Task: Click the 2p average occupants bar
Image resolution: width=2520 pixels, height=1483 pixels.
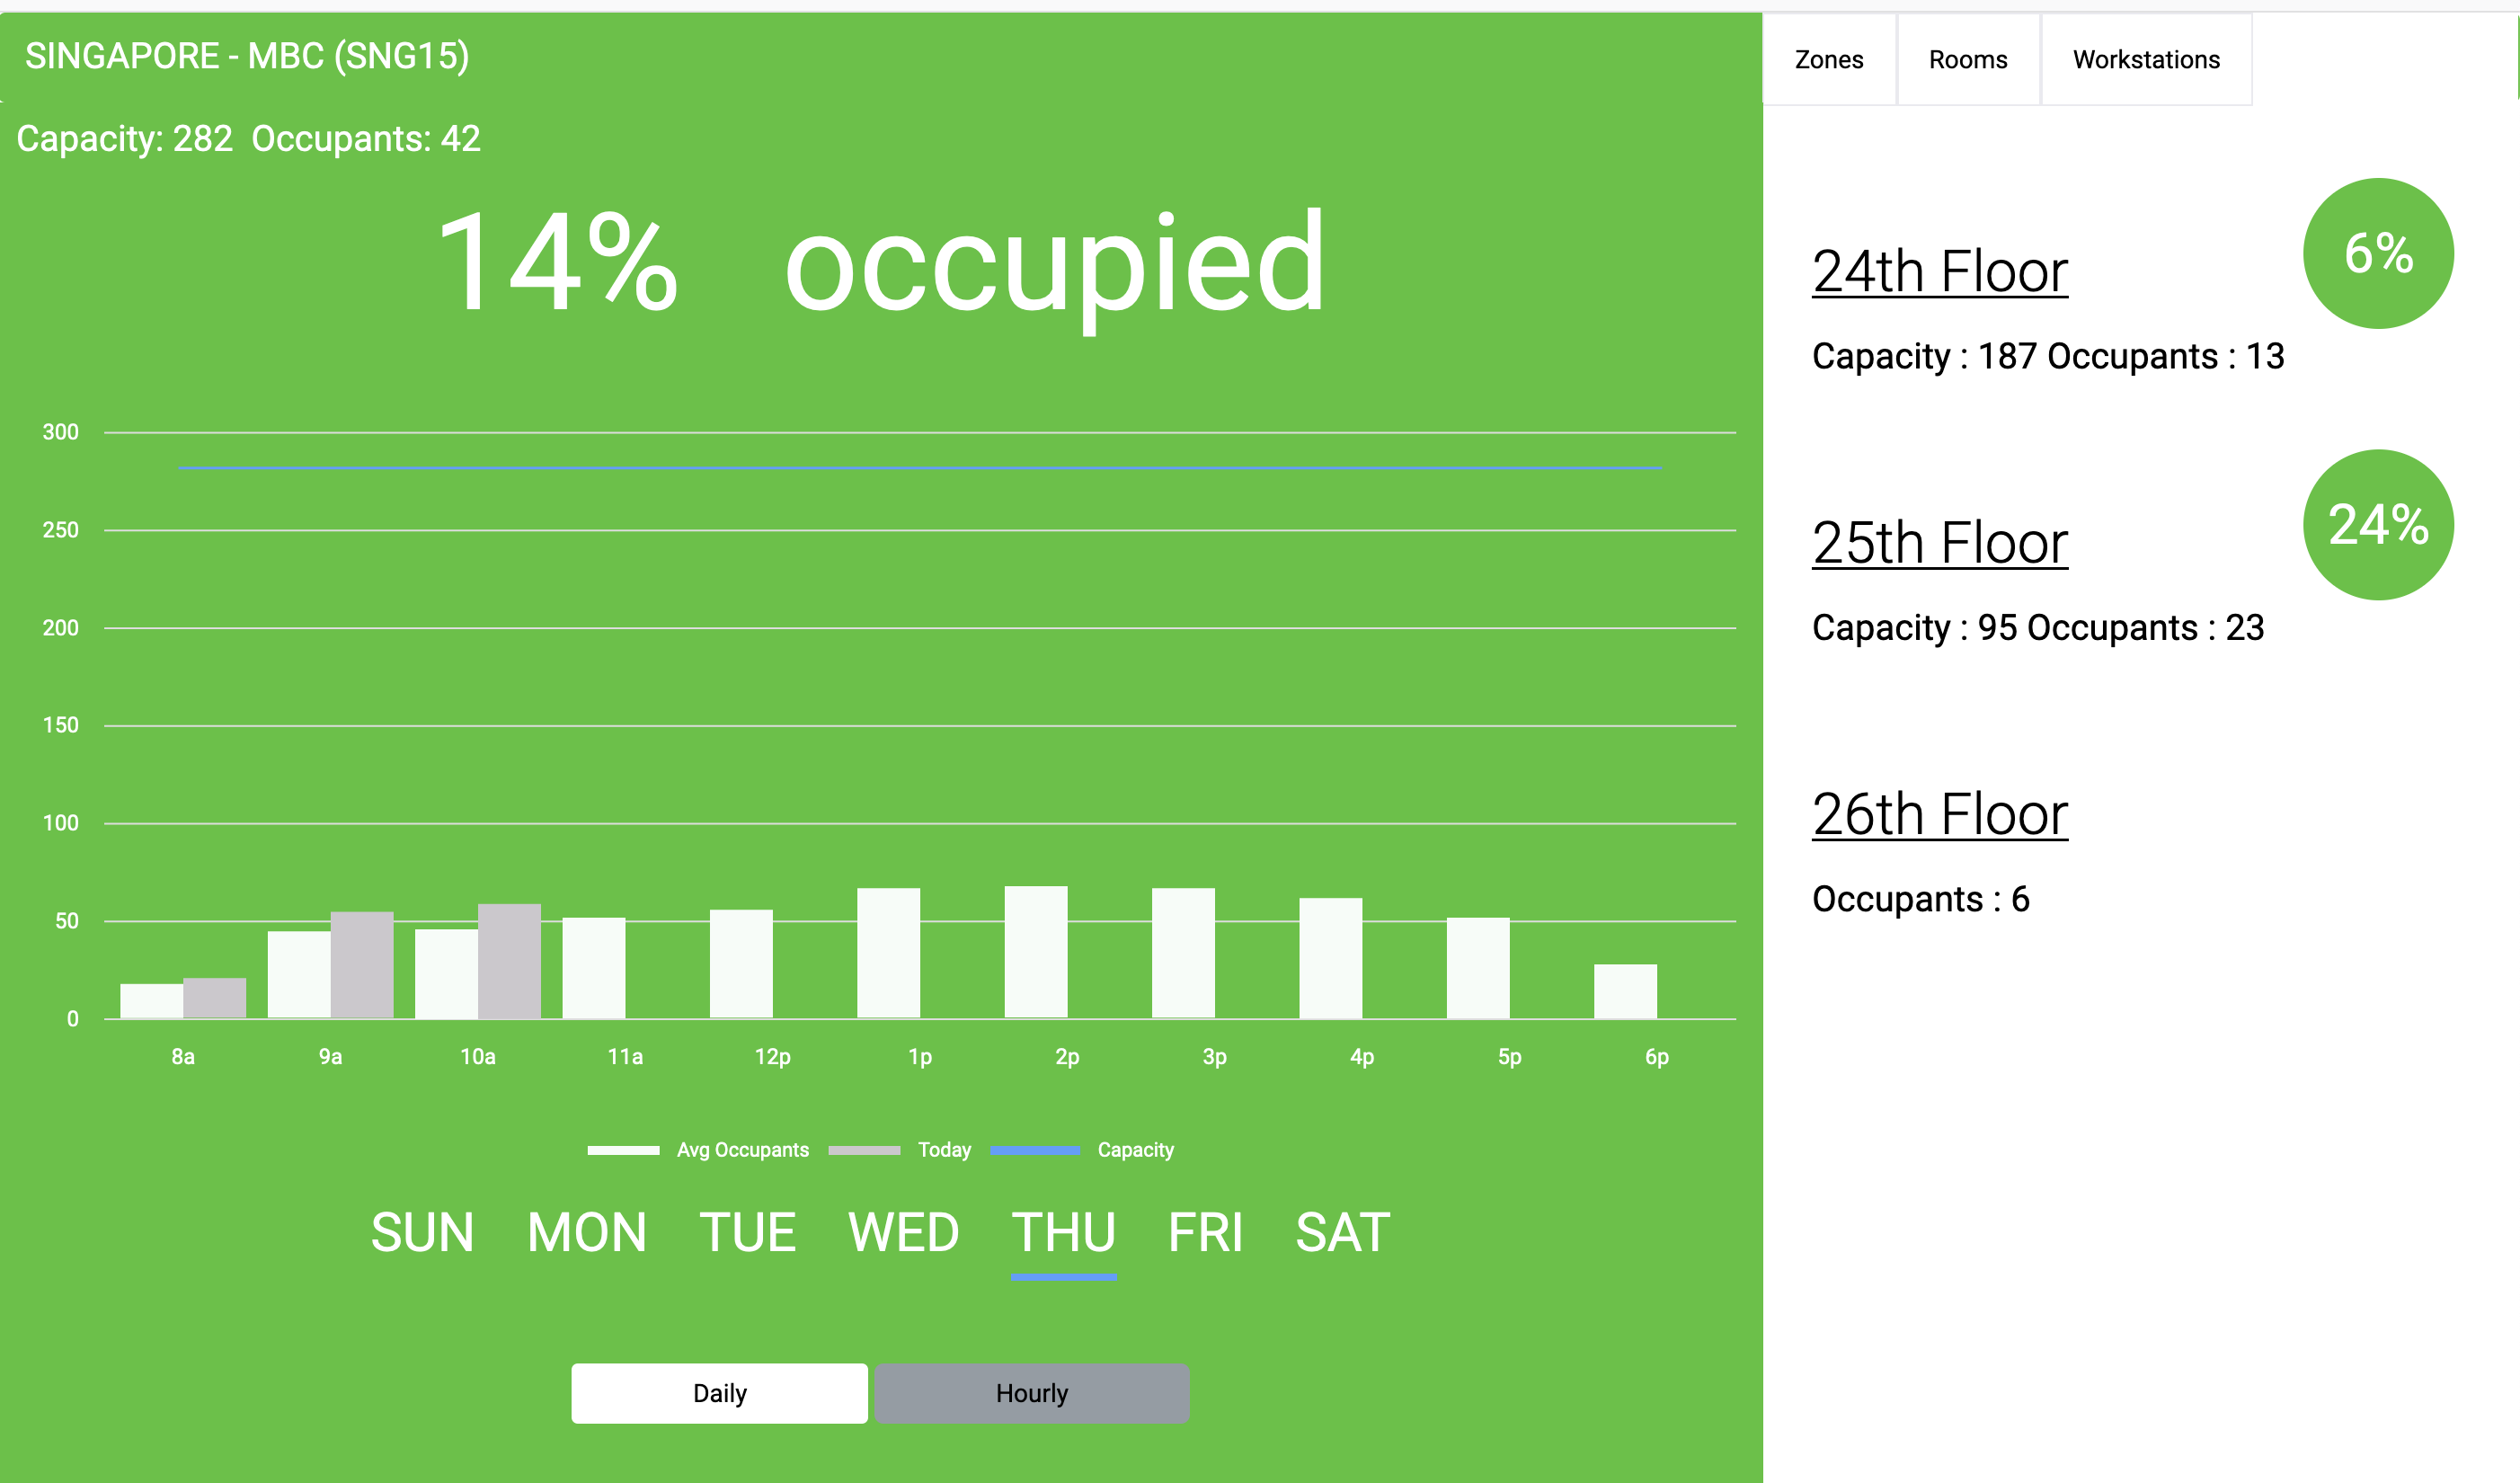Action: pos(1036,951)
